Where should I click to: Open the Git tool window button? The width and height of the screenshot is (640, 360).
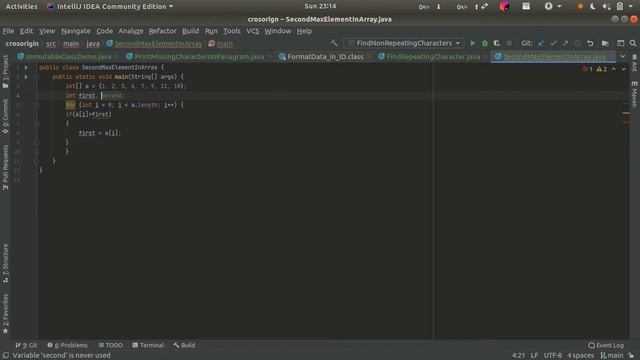pyautogui.click(x=26, y=345)
